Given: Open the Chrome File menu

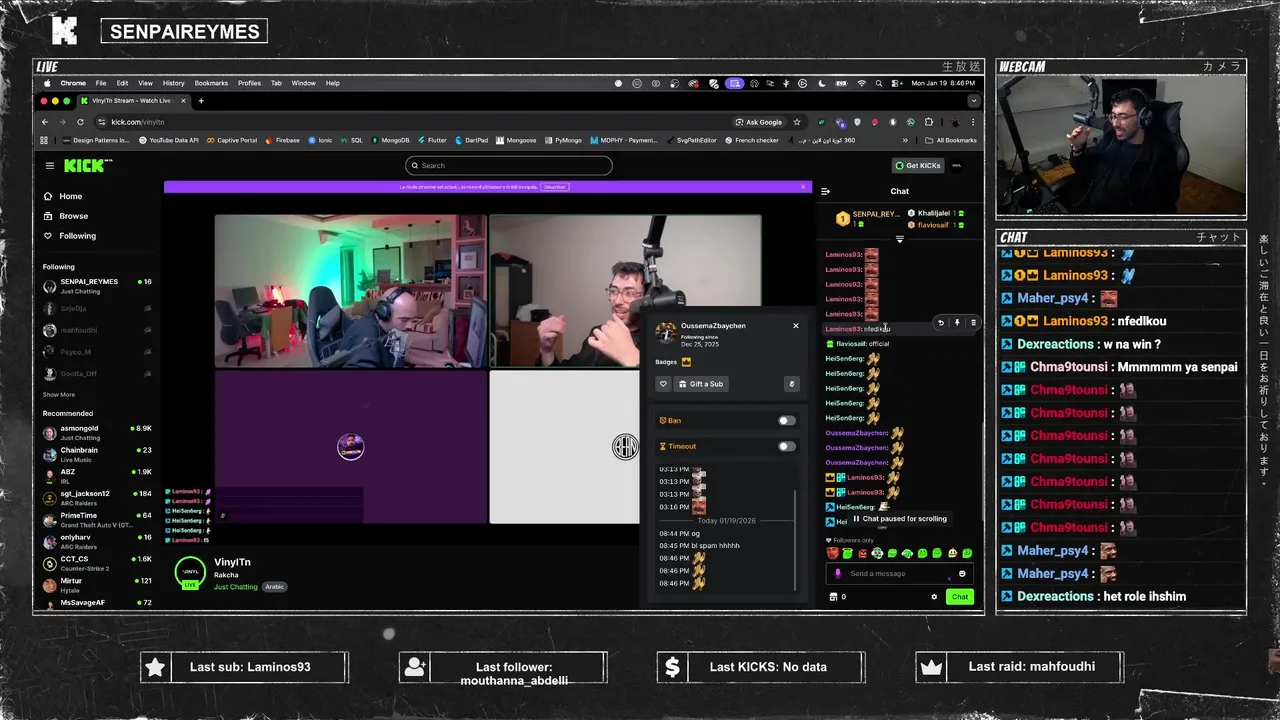Looking at the screenshot, I should (100, 83).
